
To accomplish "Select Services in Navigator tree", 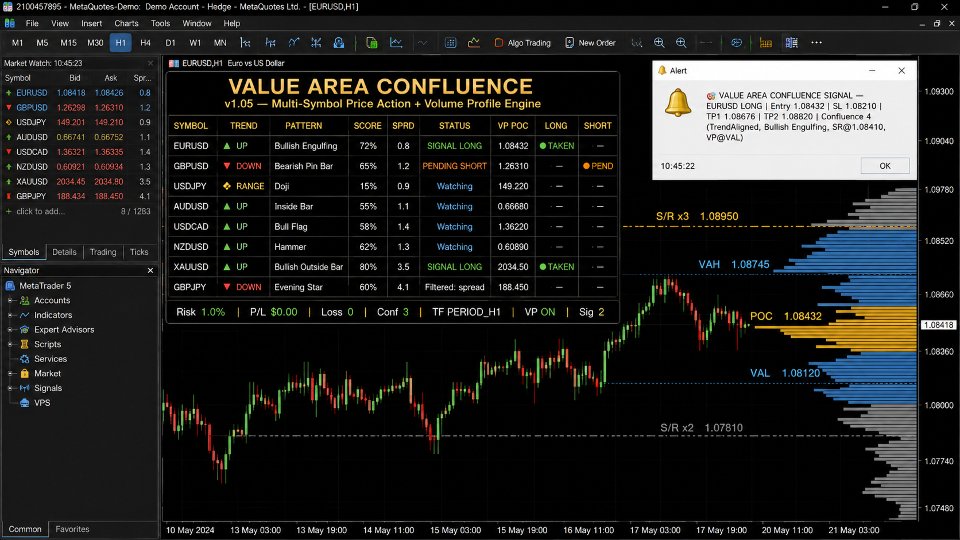I will (50, 359).
